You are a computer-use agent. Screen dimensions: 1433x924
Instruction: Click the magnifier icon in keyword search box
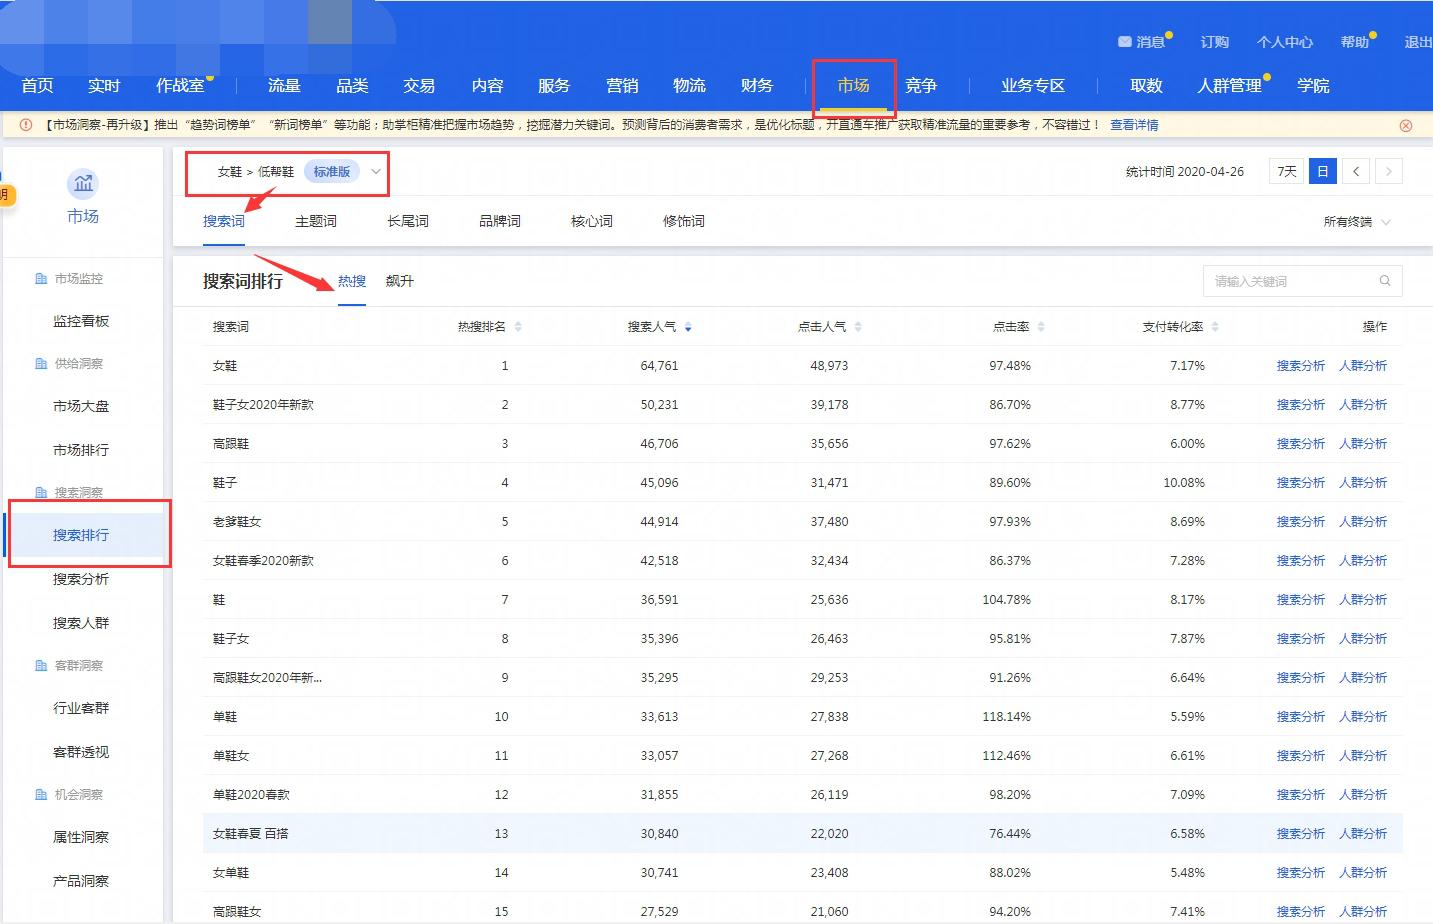pos(1385,281)
